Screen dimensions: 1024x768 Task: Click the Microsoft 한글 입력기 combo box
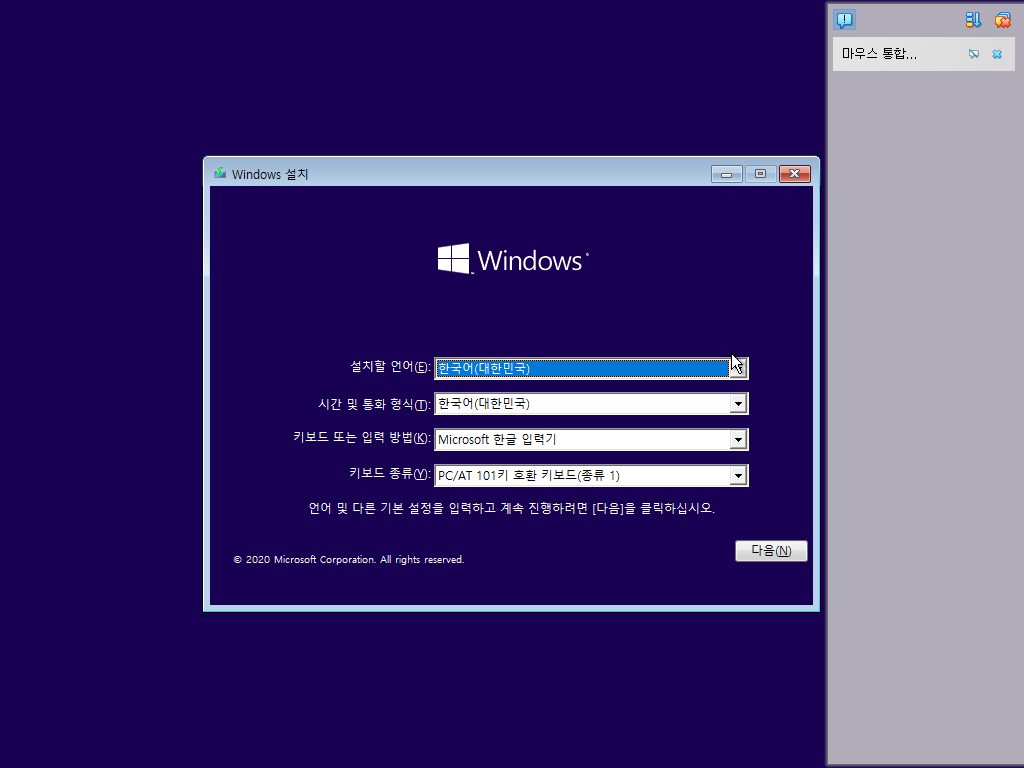591,440
